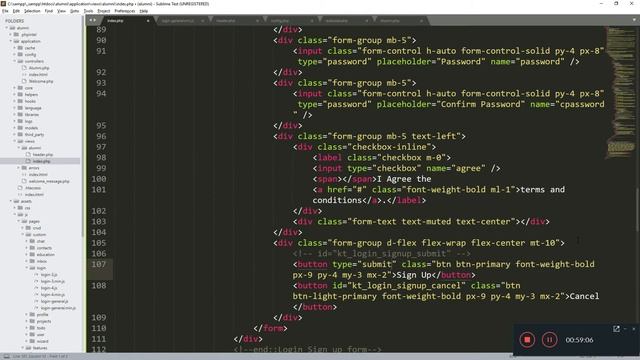Image resolution: width=640 pixels, height=360 pixels.
Task: Collapse the views folder arrow
Action: [x=15, y=141]
